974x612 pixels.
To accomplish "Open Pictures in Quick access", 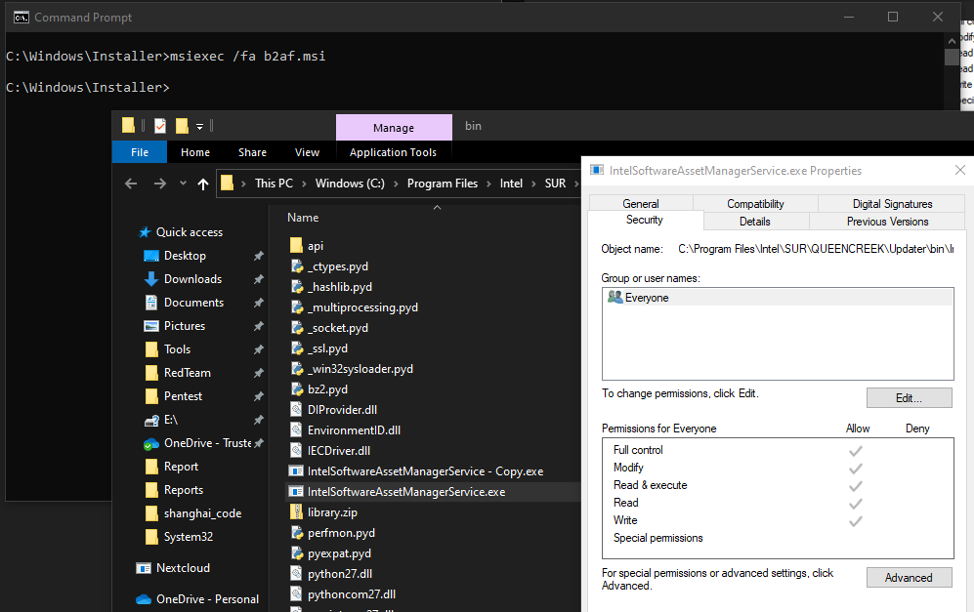I will coord(184,326).
